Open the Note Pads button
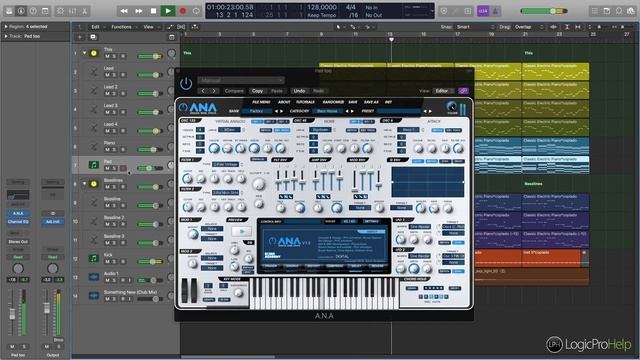 pyautogui.click(x=607, y=11)
